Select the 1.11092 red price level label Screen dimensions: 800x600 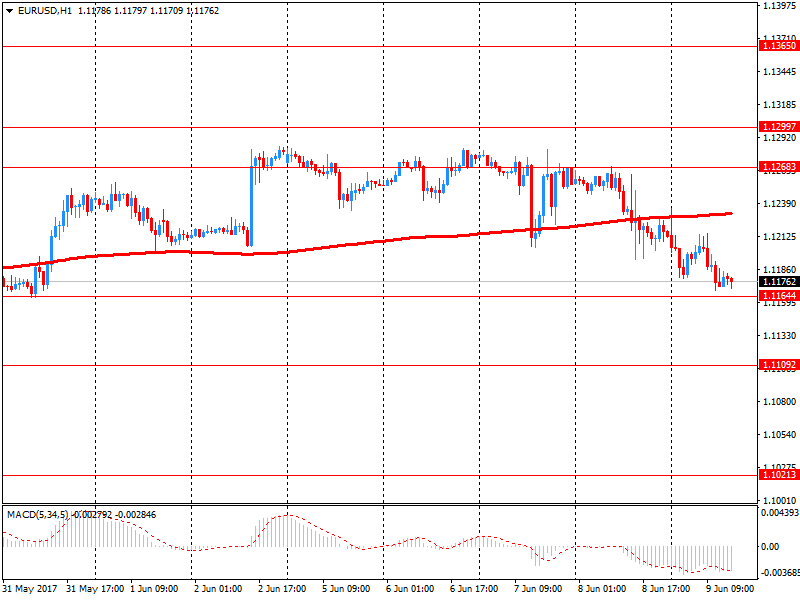point(779,365)
